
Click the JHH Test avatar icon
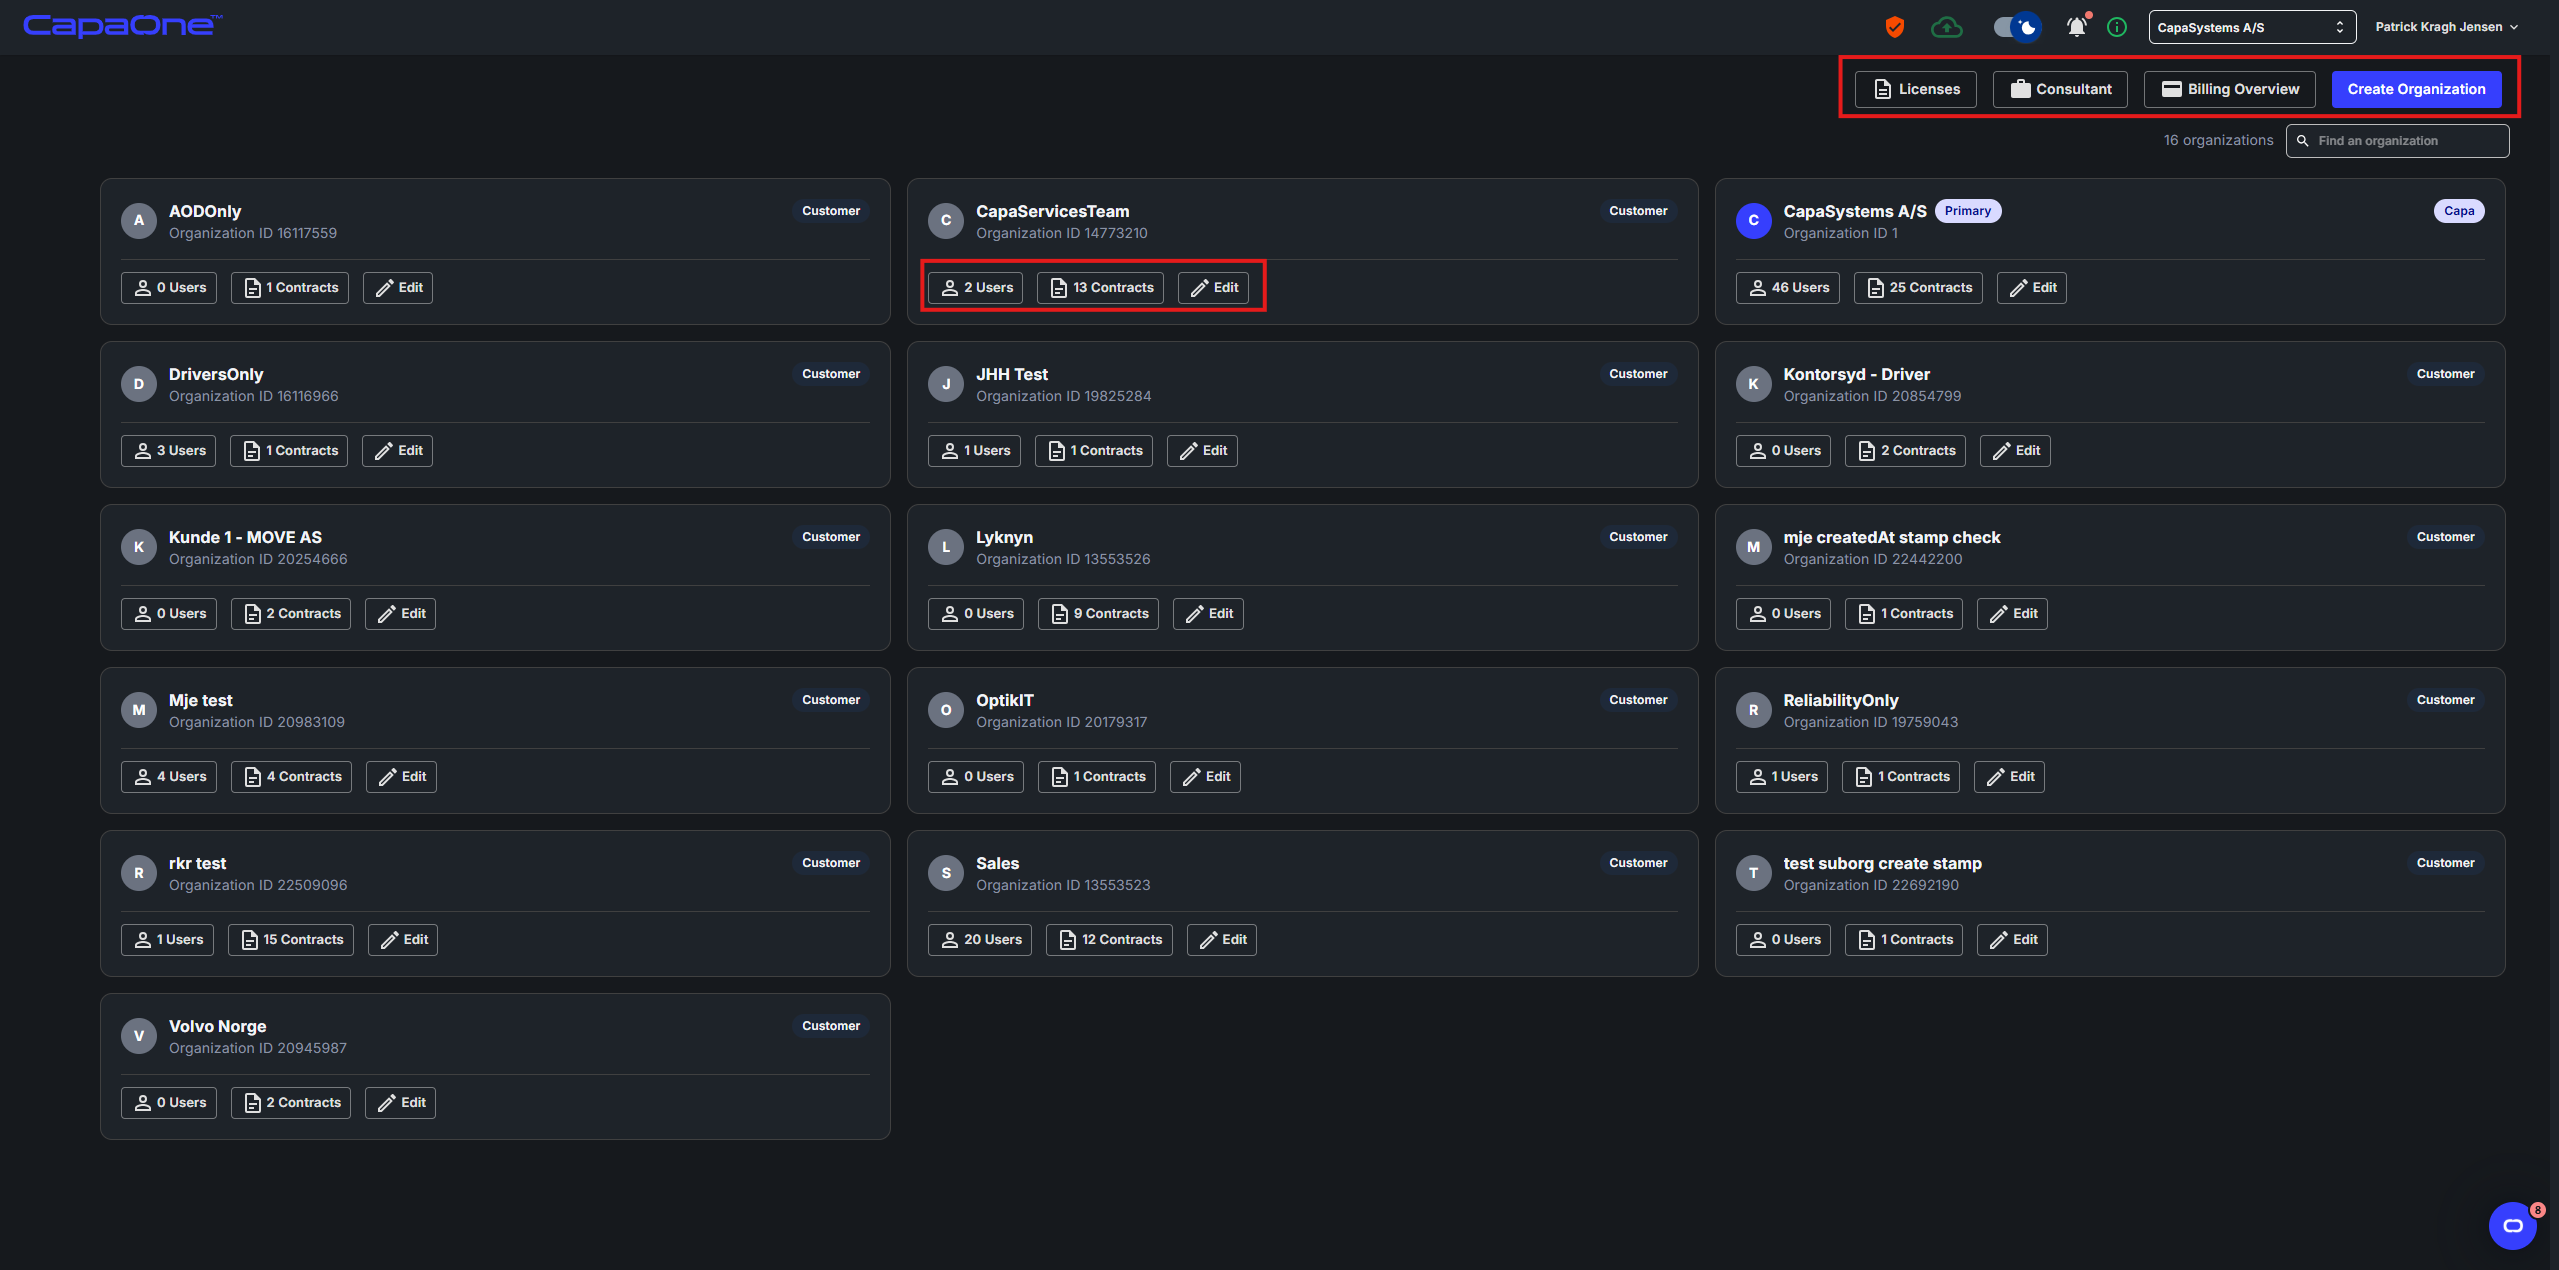click(x=946, y=384)
